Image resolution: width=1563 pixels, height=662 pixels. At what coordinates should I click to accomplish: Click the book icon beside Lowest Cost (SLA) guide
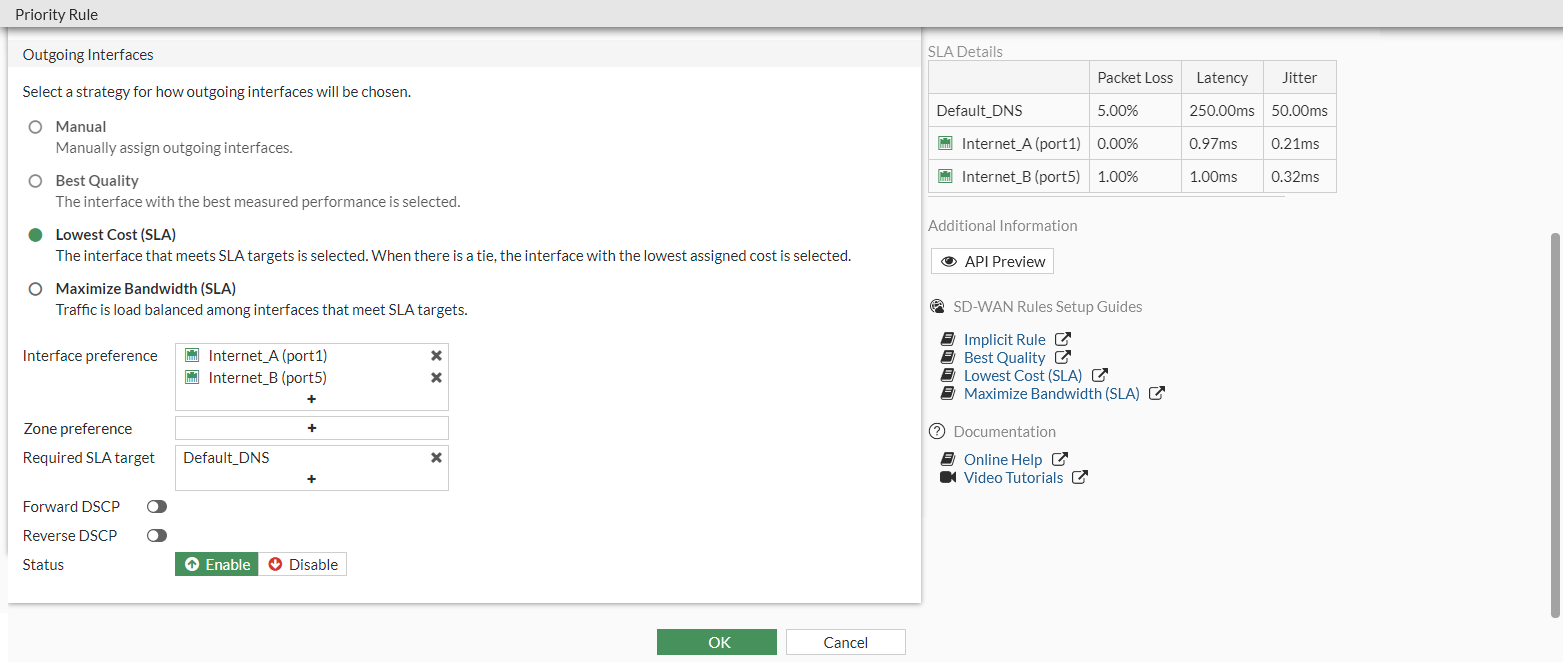[x=948, y=376]
